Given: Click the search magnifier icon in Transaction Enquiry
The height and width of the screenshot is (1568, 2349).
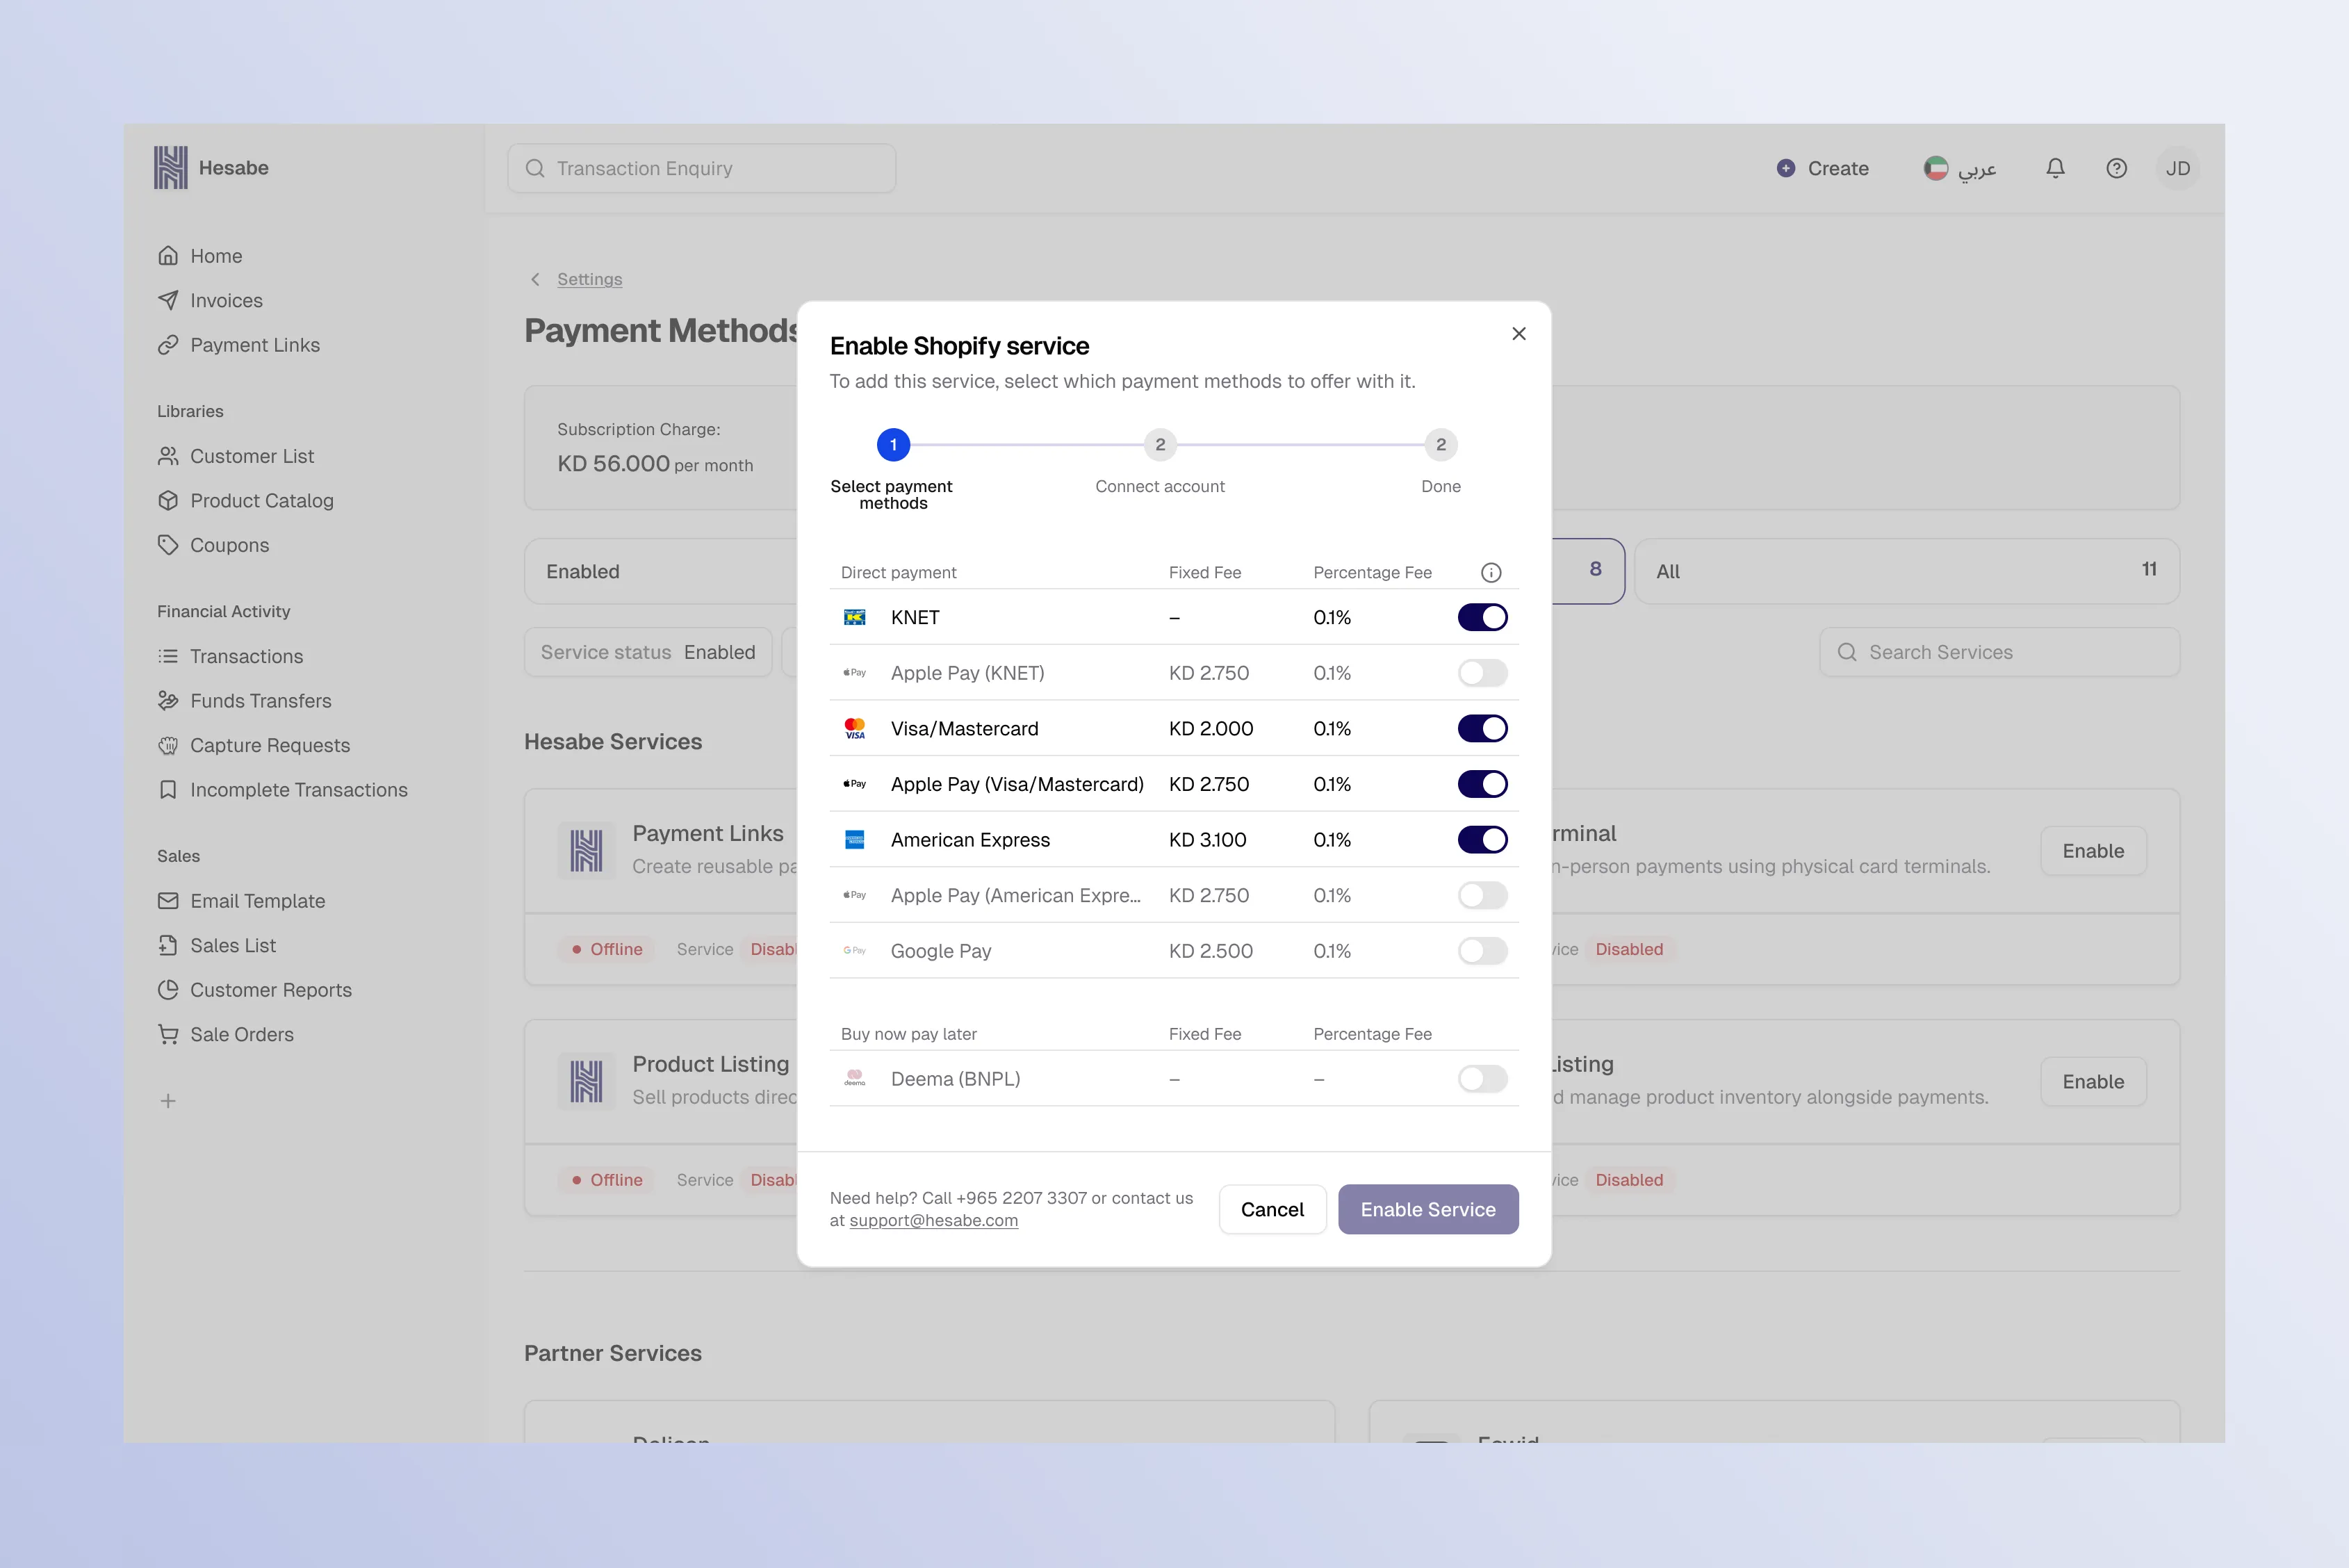Looking at the screenshot, I should pyautogui.click(x=535, y=168).
